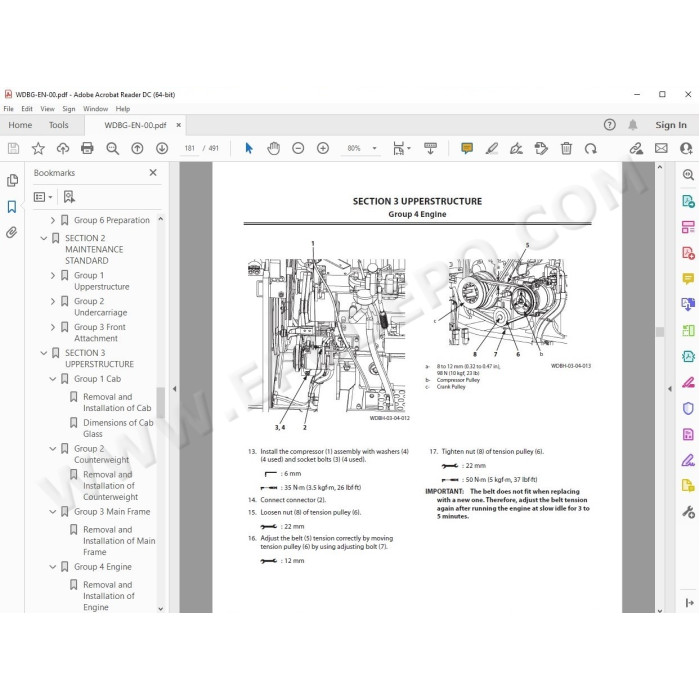The height and width of the screenshot is (700, 700).
Task: Switch to the Home tab
Action: [x=20, y=125]
